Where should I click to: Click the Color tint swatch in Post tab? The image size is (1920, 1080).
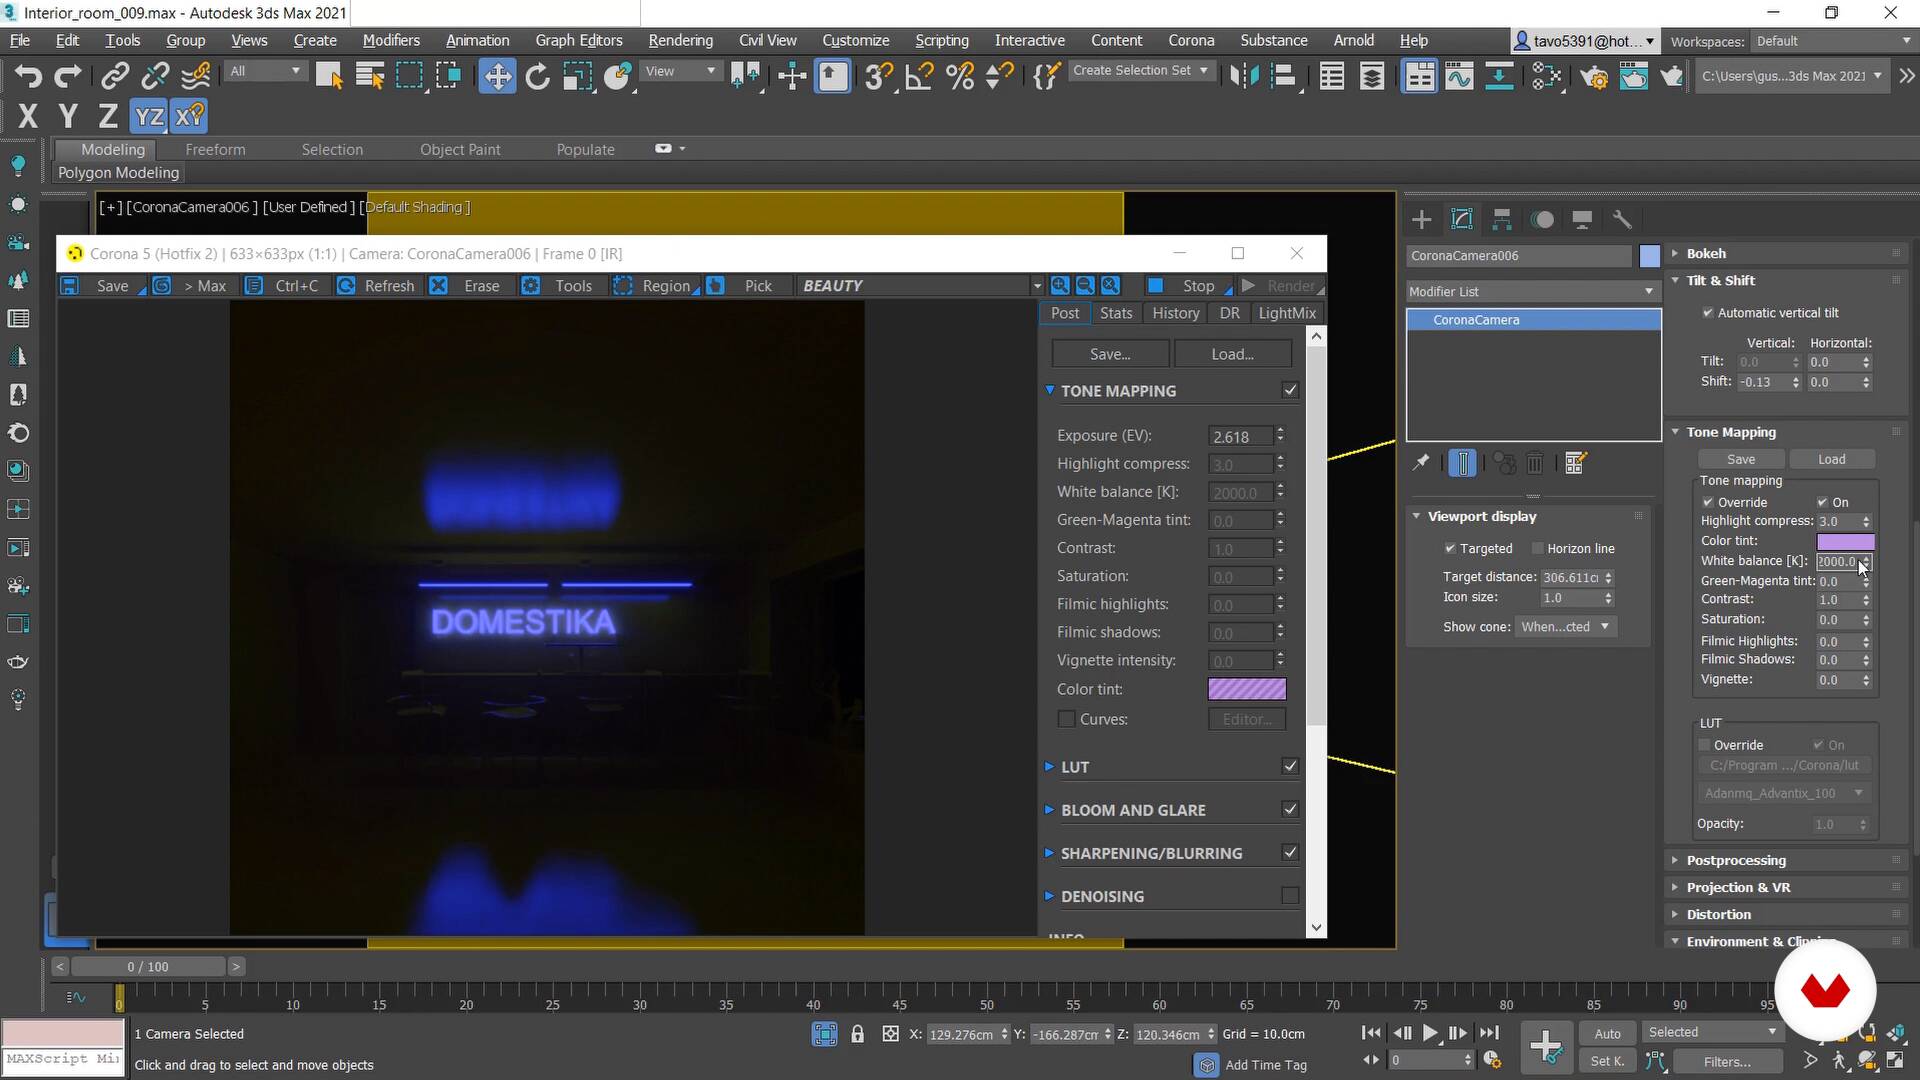click(1246, 689)
